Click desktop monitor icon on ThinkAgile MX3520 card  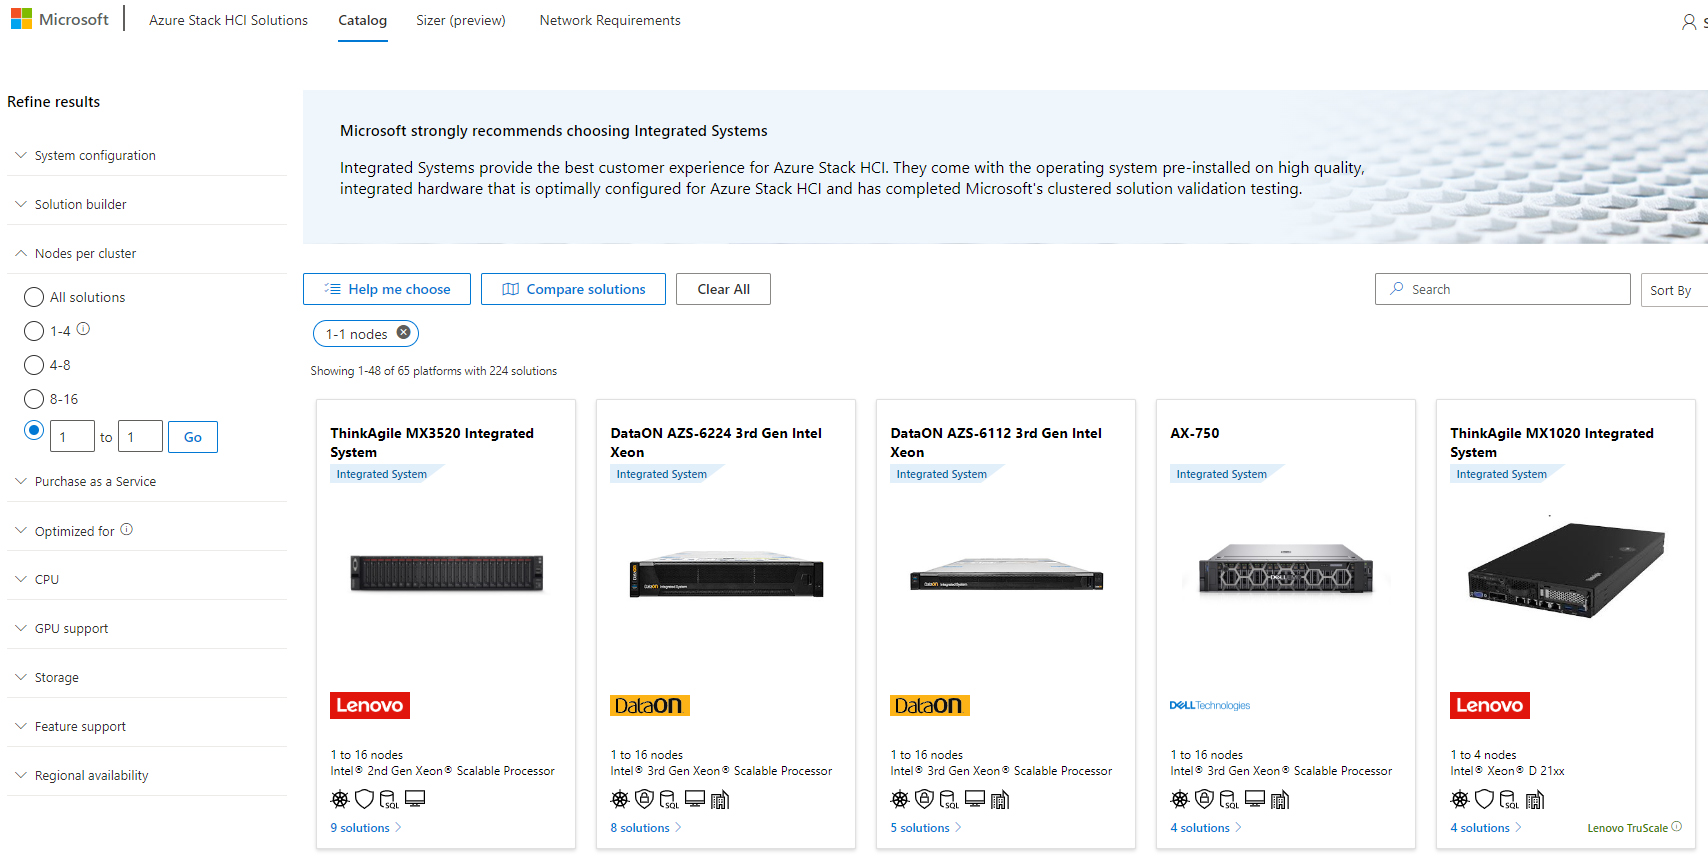[415, 799]
